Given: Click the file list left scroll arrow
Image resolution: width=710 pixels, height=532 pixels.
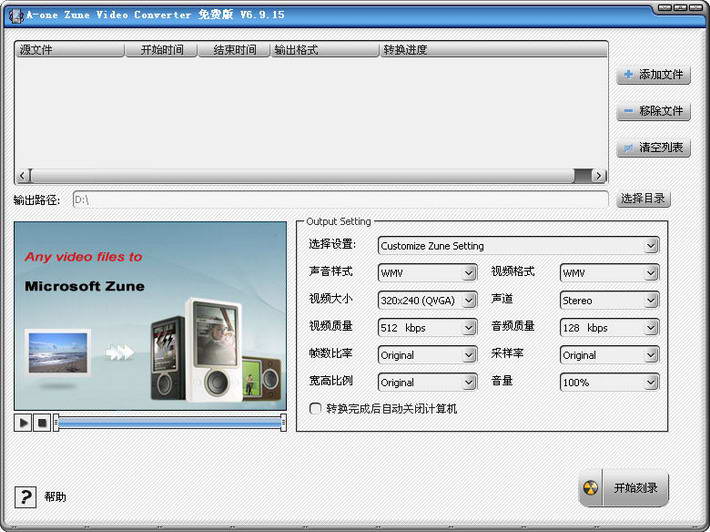Looking at the screenshot, I should tap(22, 176).
